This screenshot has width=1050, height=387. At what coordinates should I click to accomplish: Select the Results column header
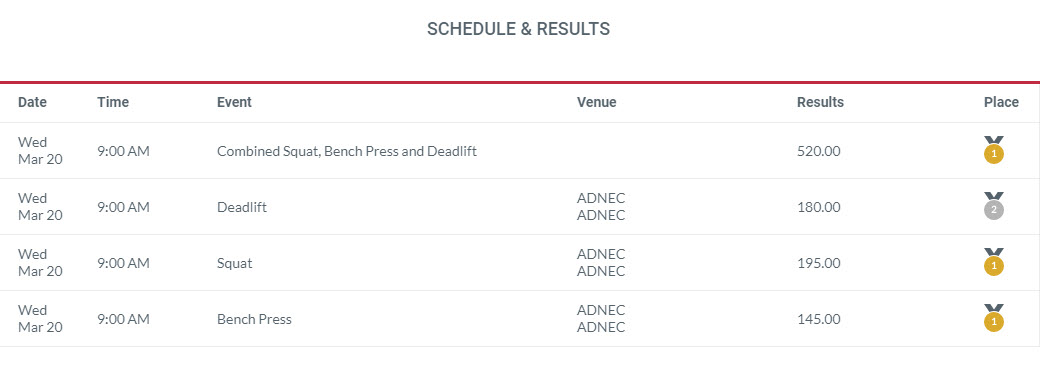click(x=820, y=102)
